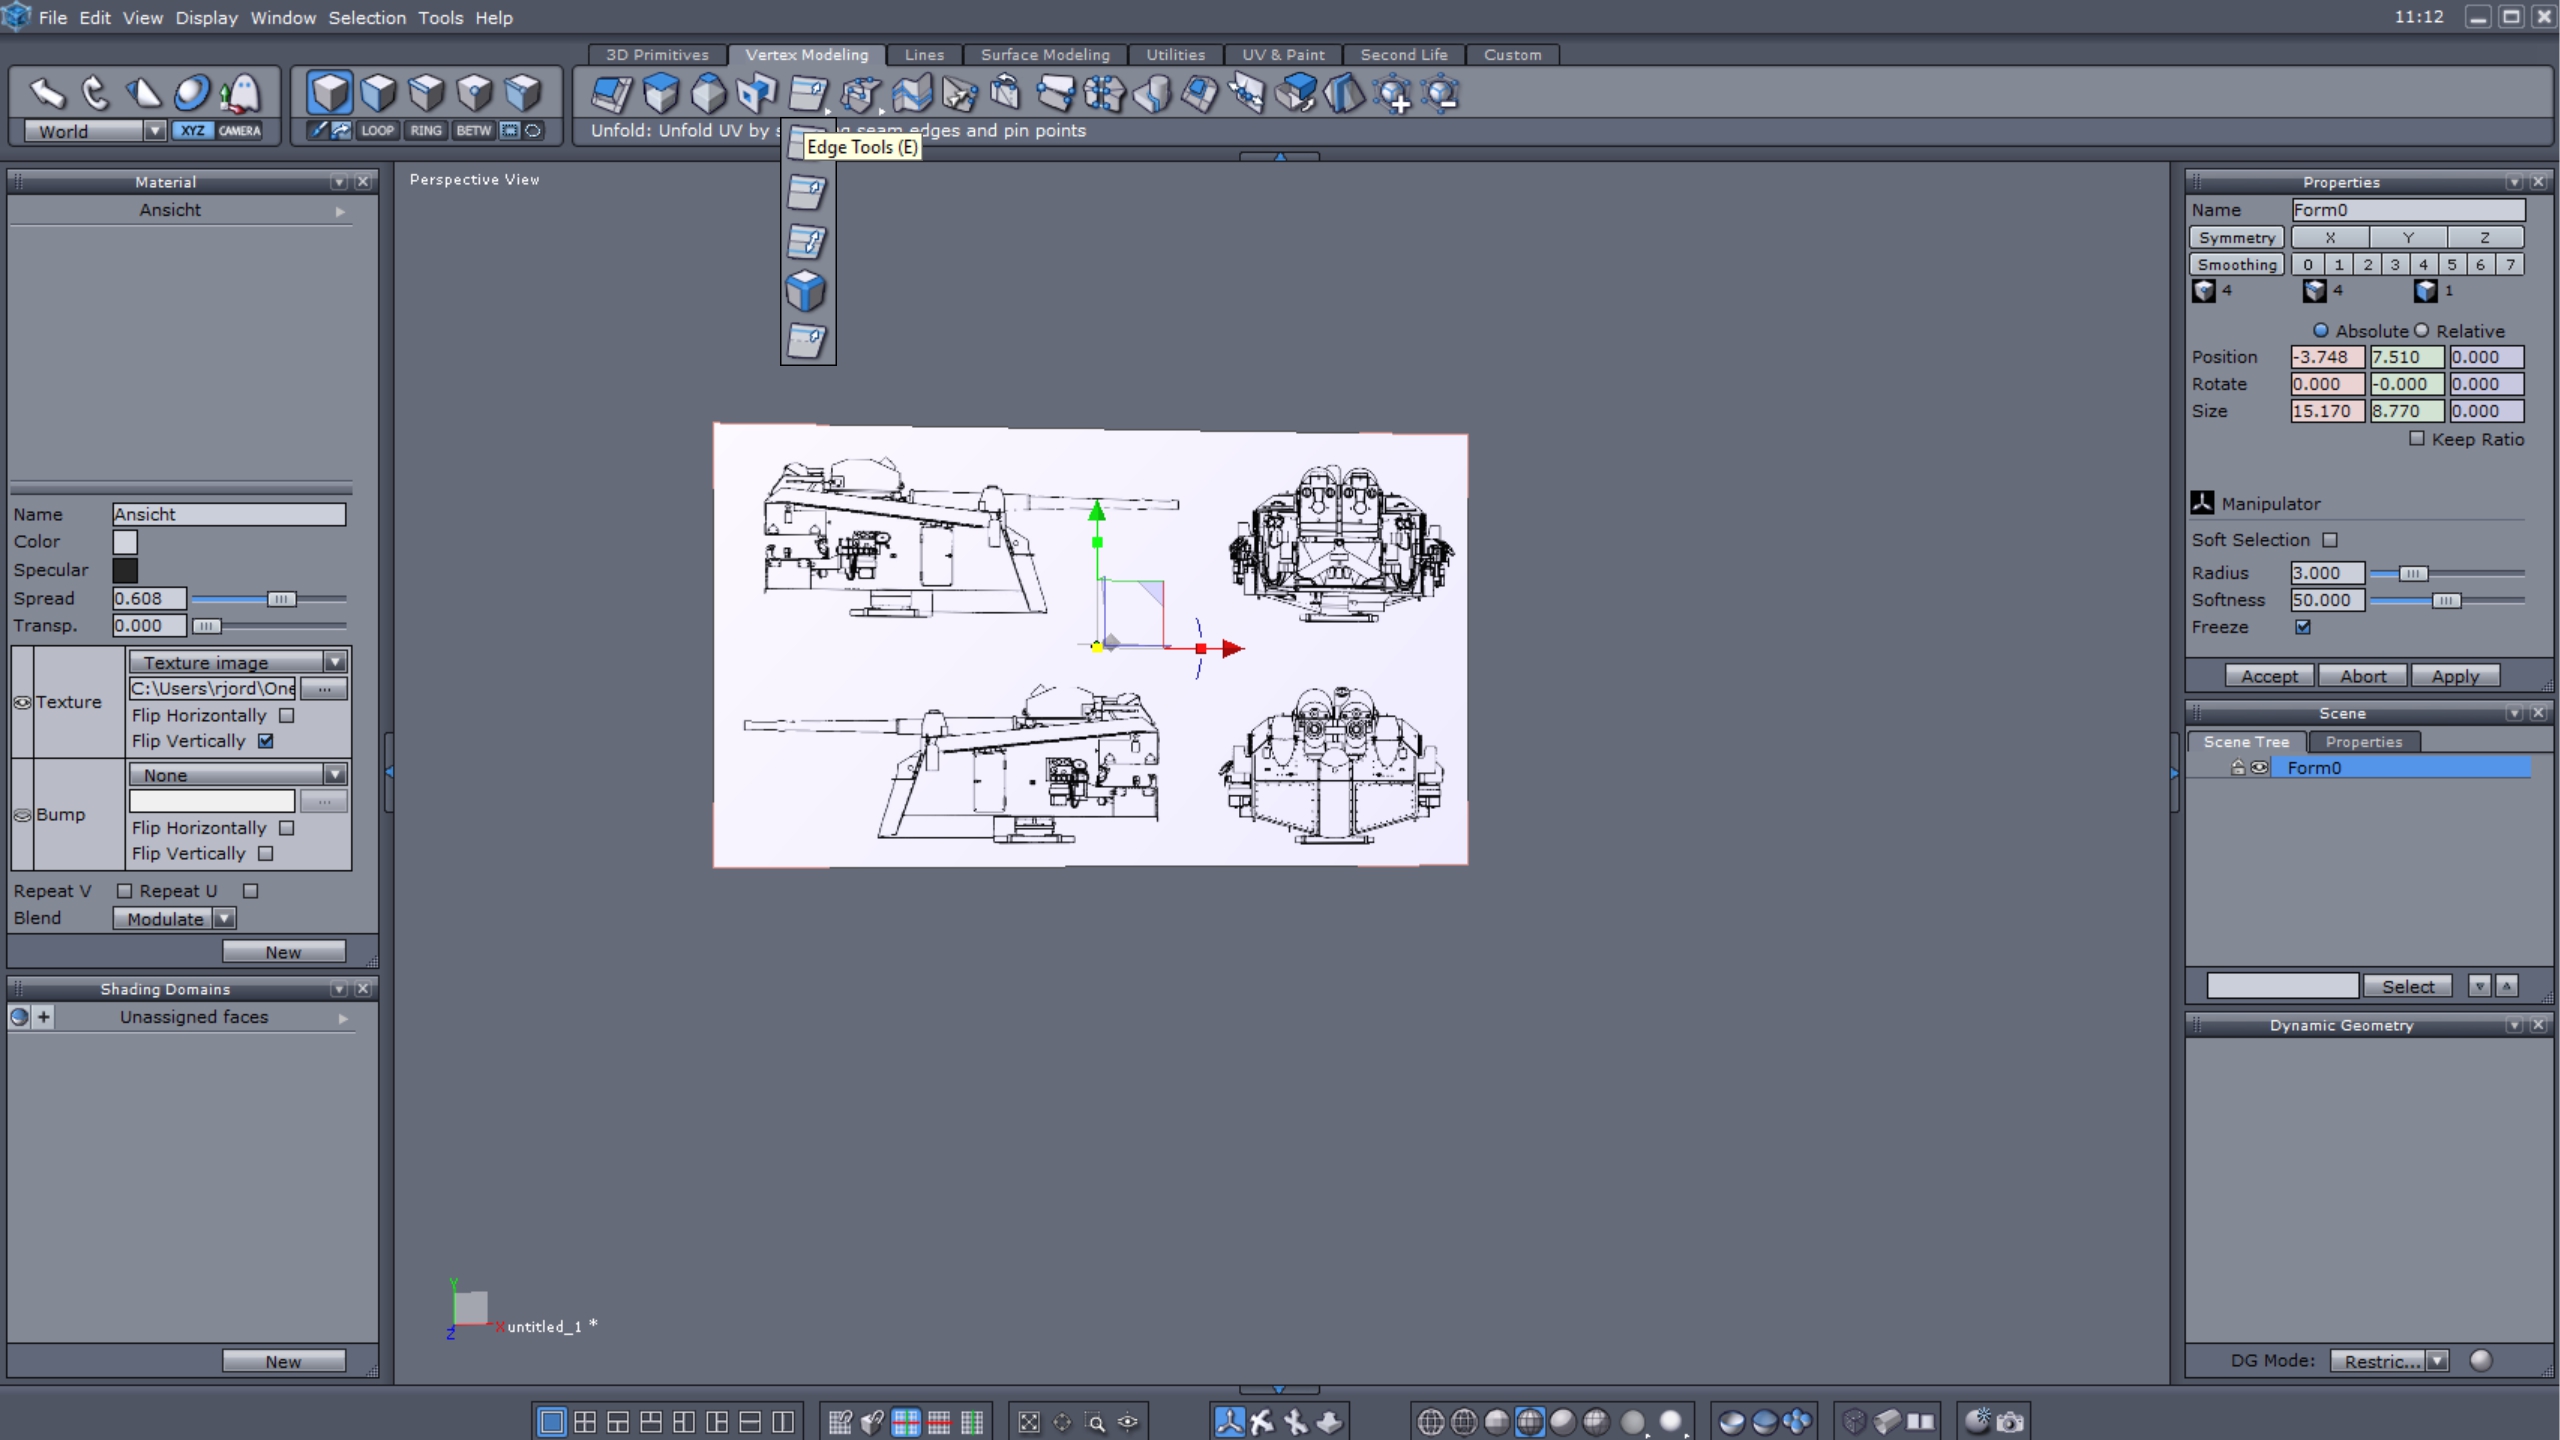The image size is (2560, 1440).
Task: Open the Texture image type dropdown
Action: (x=334, y=662)
